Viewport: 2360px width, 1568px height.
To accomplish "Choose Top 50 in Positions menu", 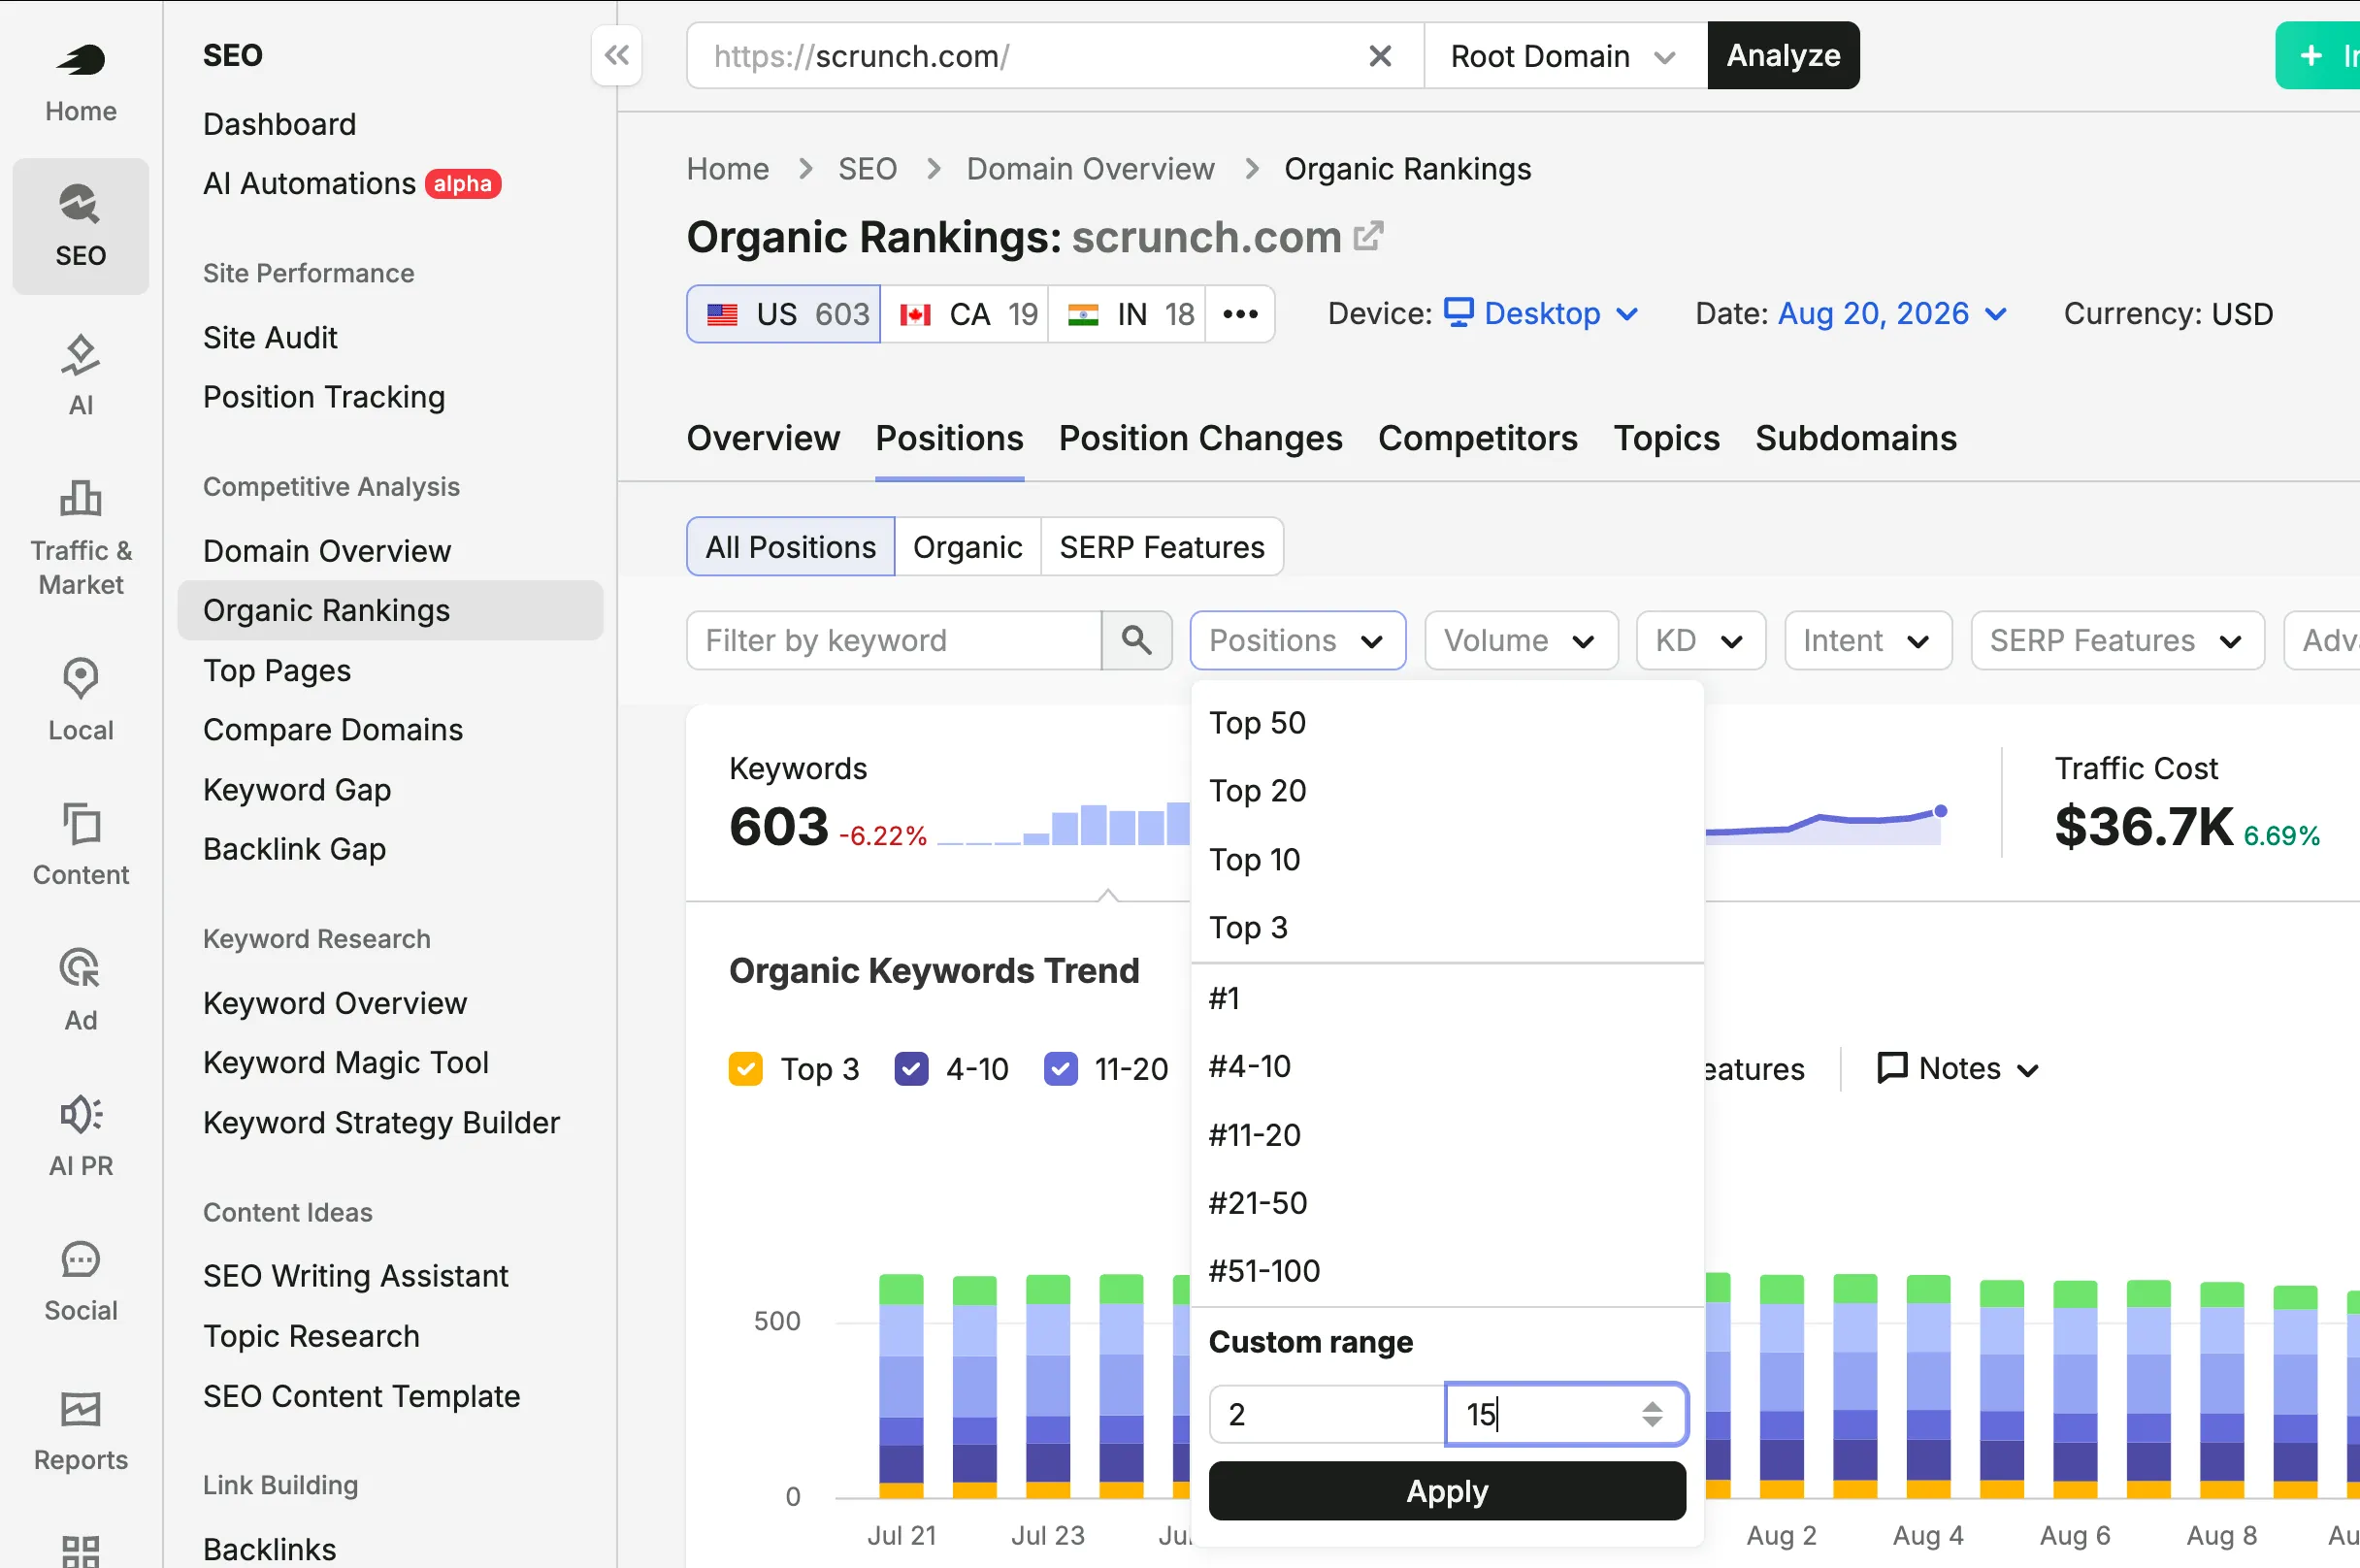I will (x=1447, y=723).
